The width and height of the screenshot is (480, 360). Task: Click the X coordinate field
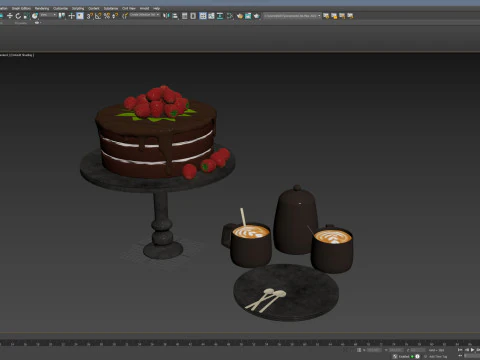pos(374,350)
